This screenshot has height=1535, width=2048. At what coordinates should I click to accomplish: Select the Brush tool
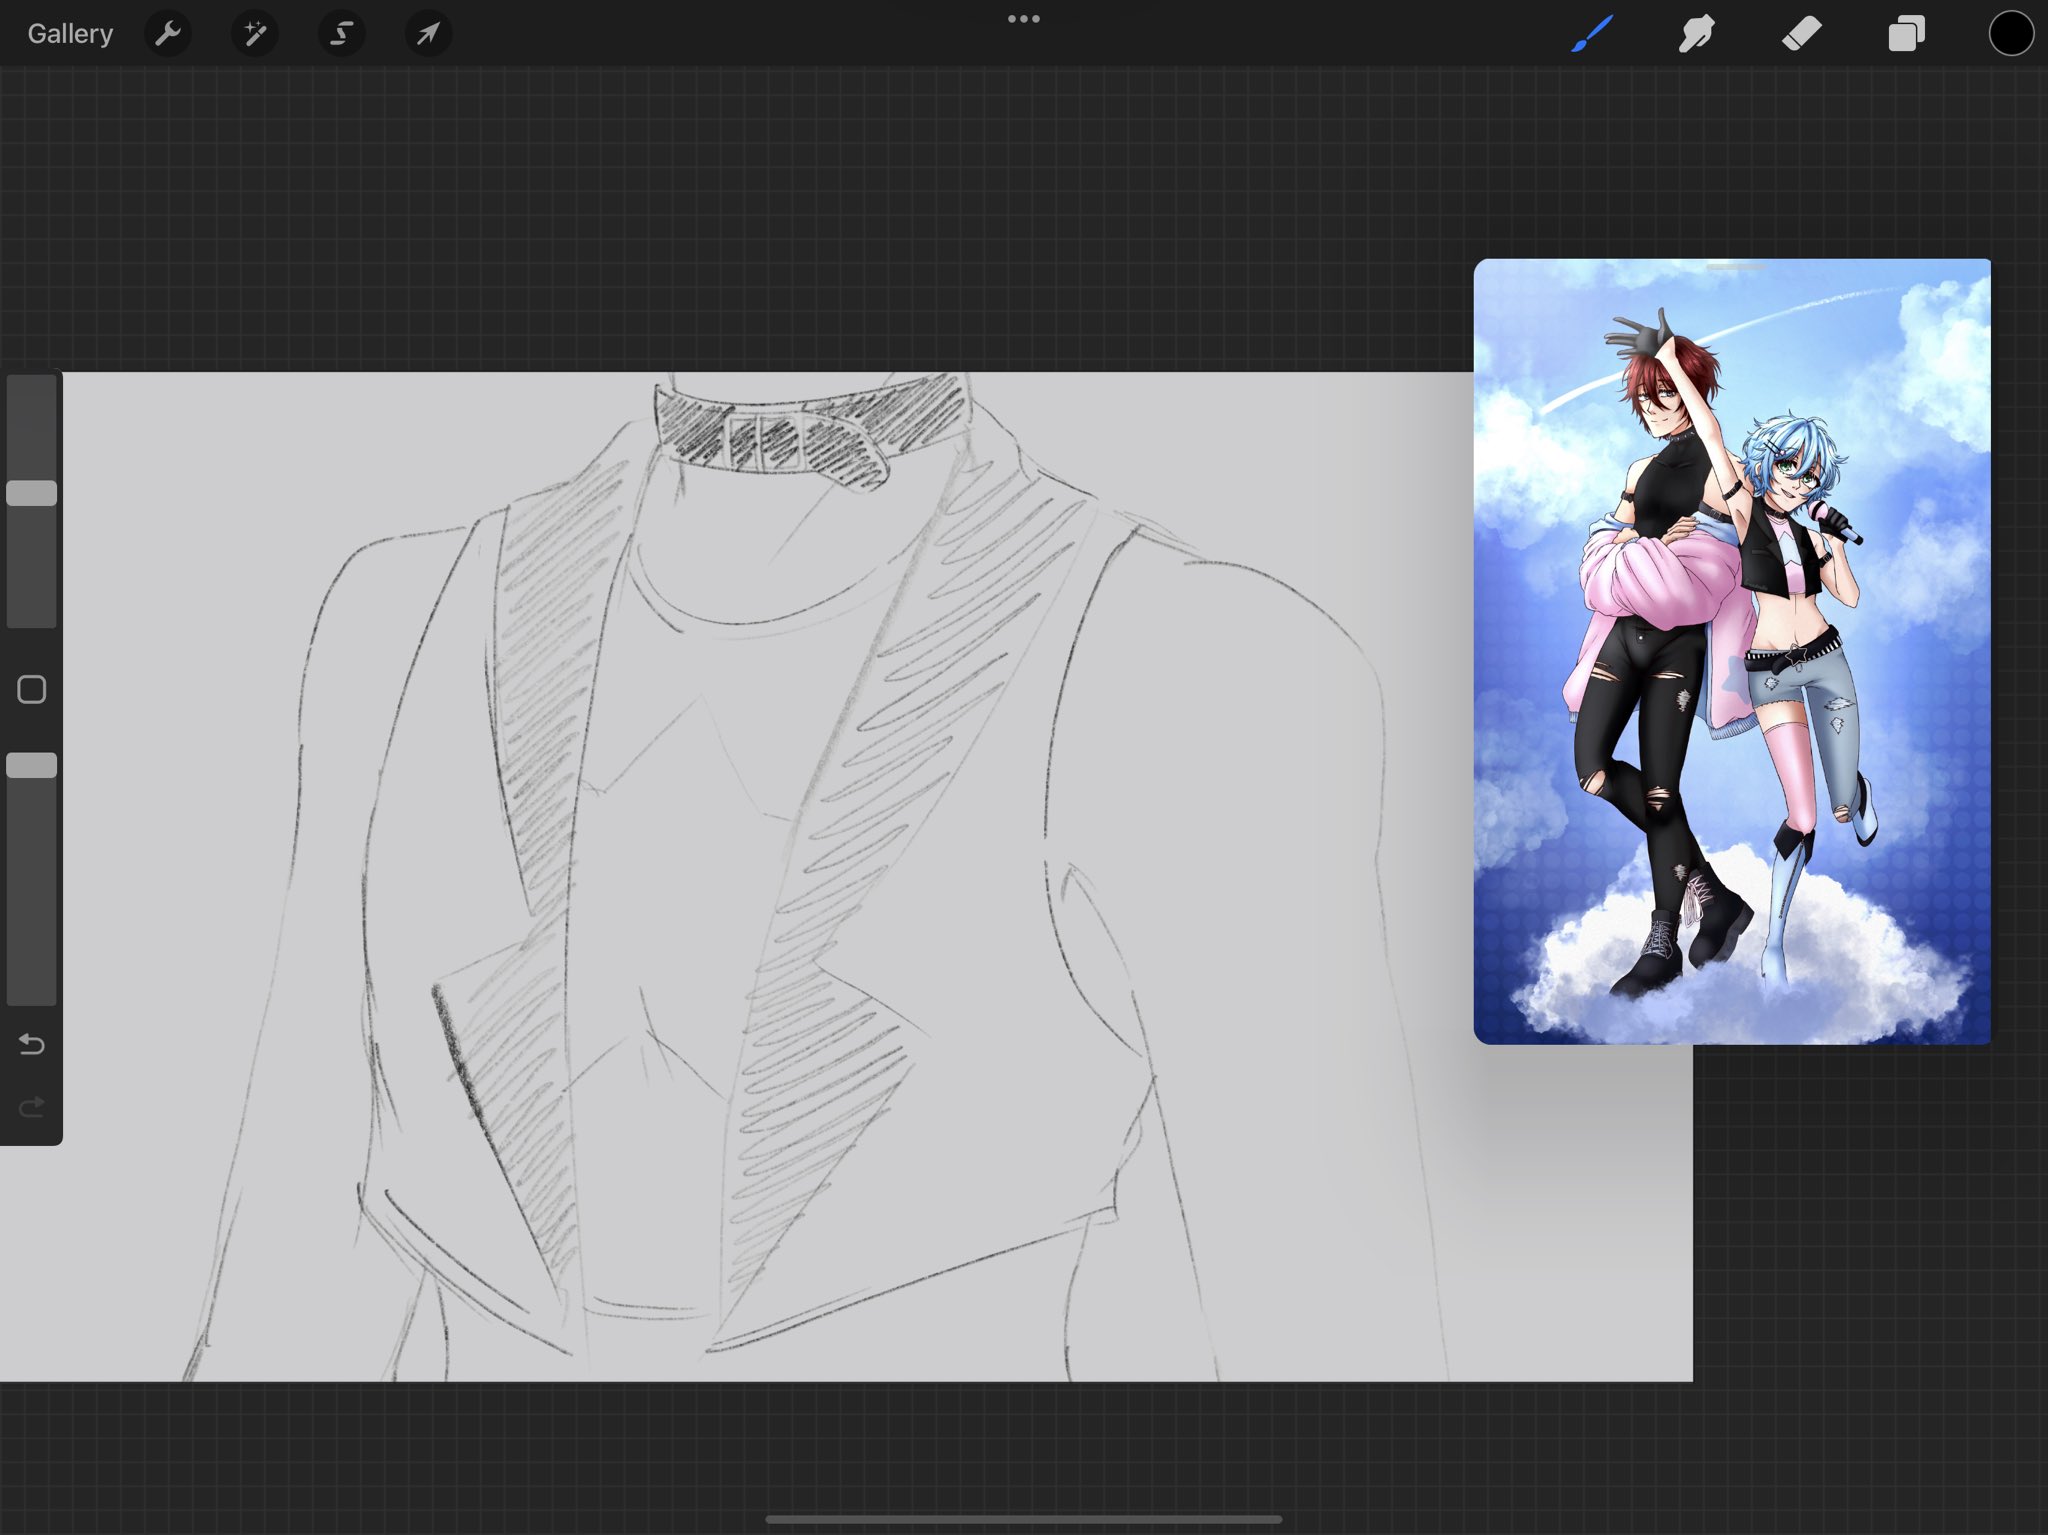click(1592, 34)
